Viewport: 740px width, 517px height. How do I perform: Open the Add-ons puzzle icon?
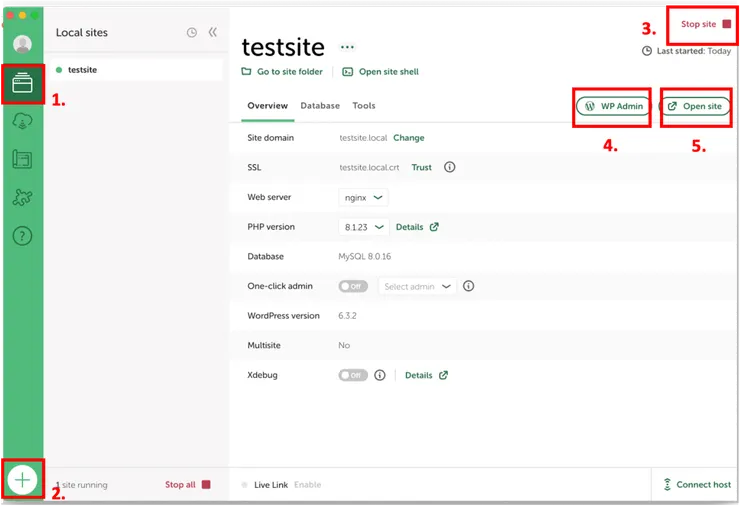click(x=22, y=197)
